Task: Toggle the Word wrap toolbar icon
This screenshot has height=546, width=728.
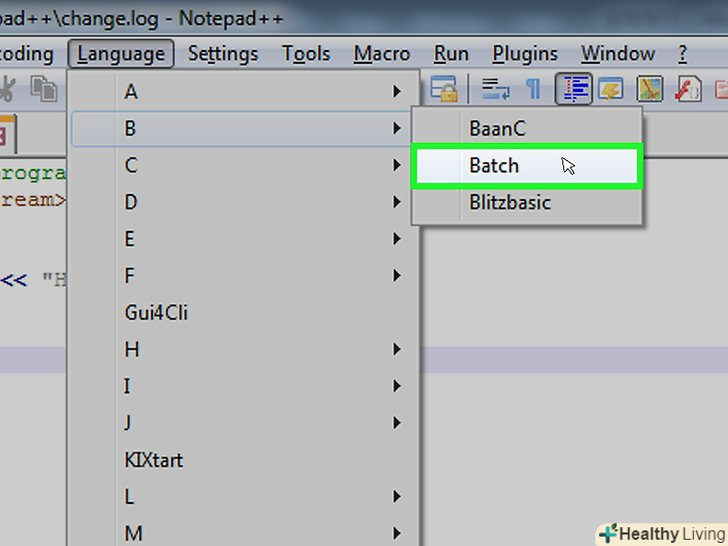Action: 495,88
